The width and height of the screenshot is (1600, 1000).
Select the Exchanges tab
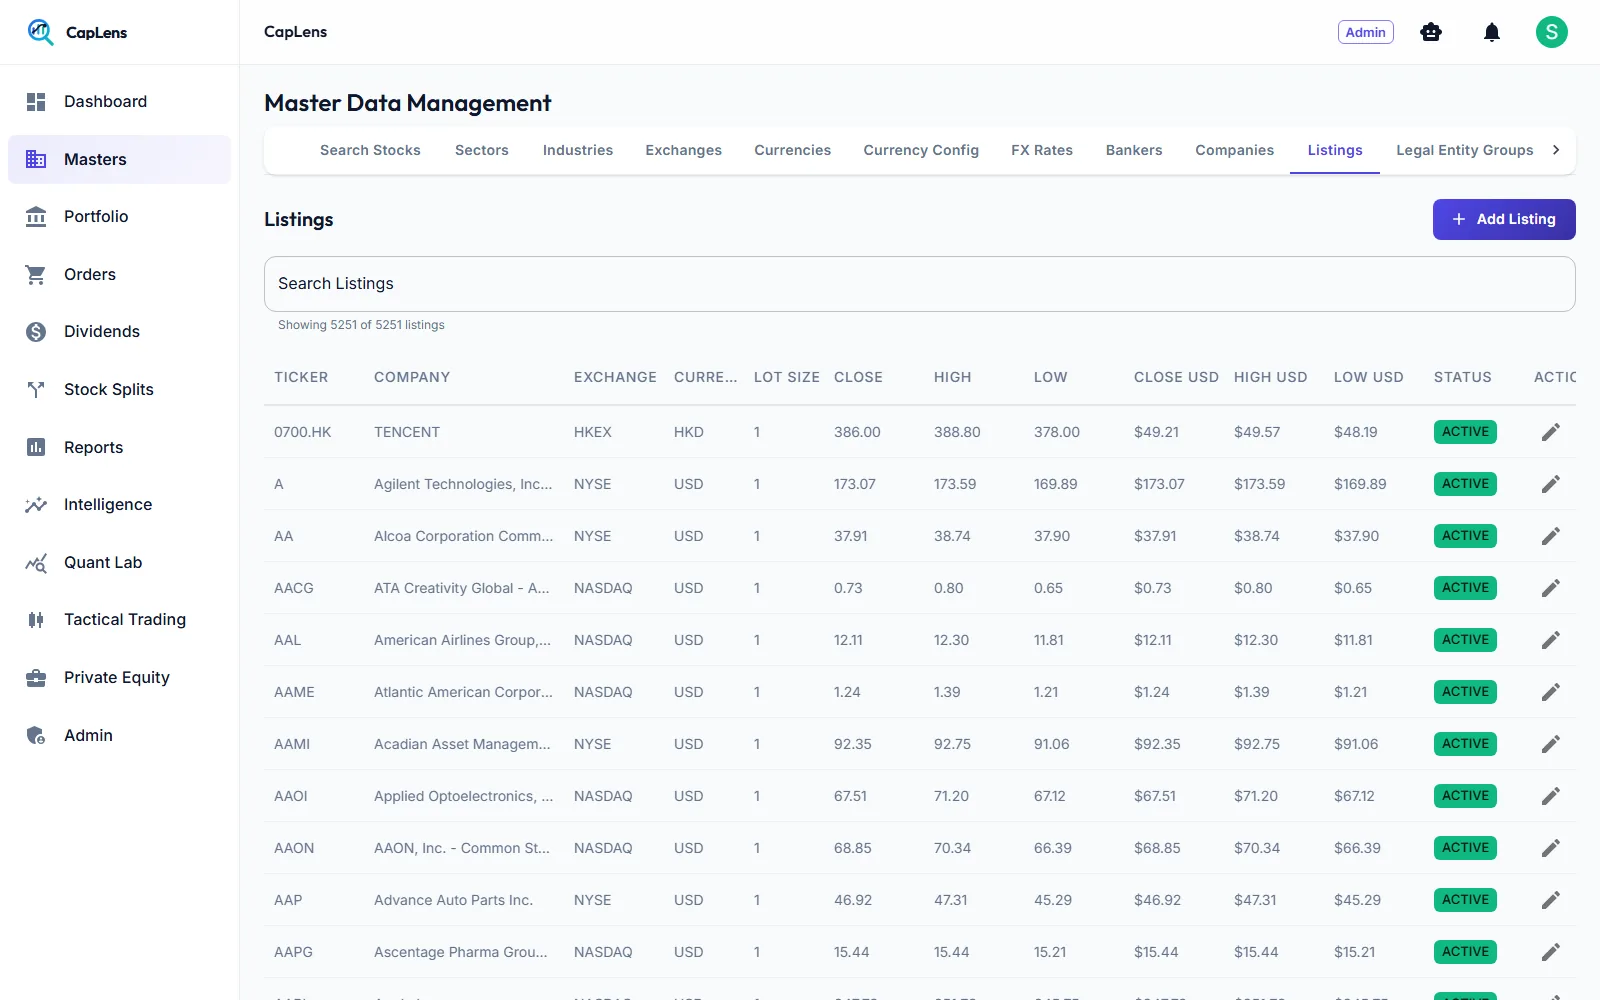tap(684, 150)
